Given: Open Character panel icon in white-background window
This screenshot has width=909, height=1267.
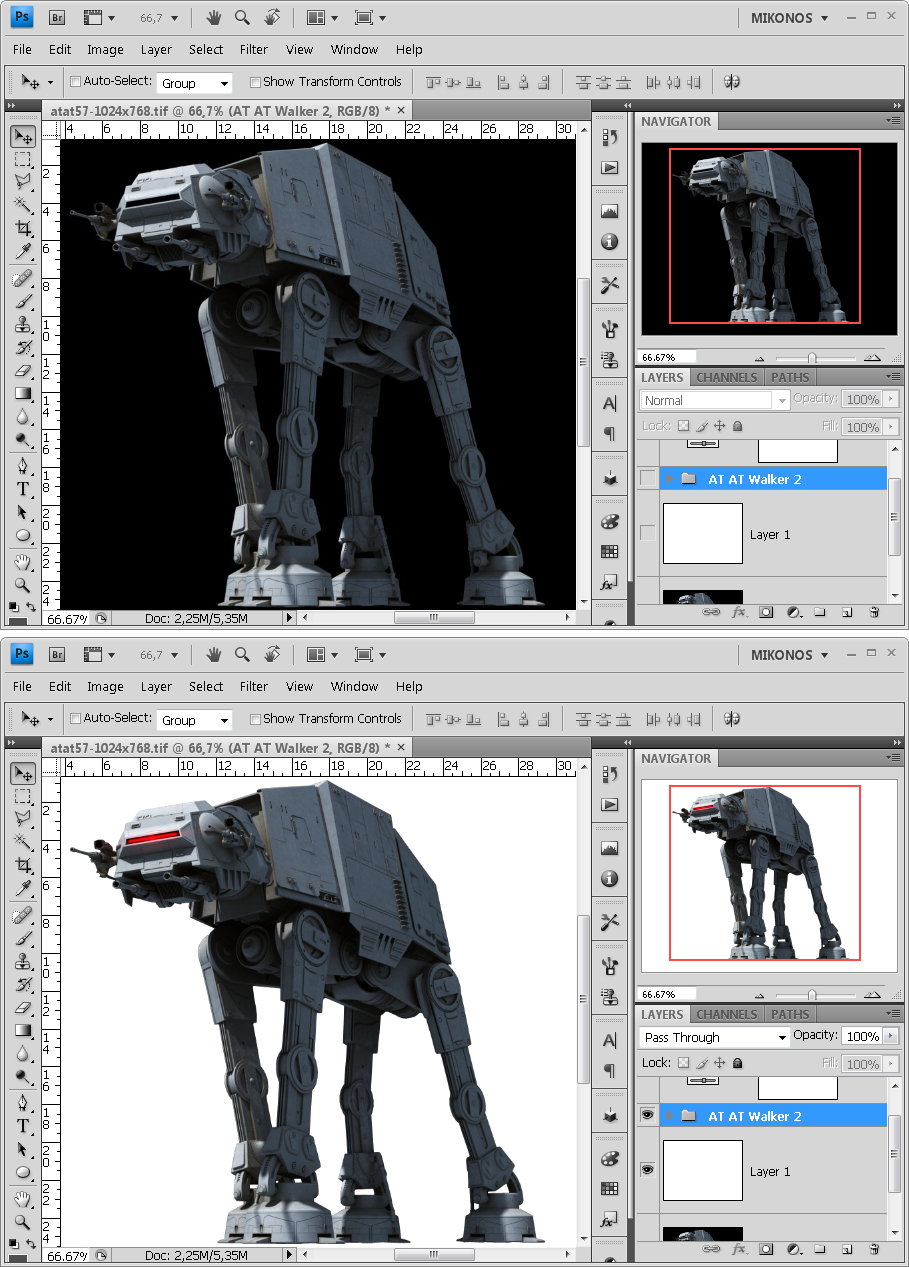Looking at the screenshot, I should pos(609,1040).
